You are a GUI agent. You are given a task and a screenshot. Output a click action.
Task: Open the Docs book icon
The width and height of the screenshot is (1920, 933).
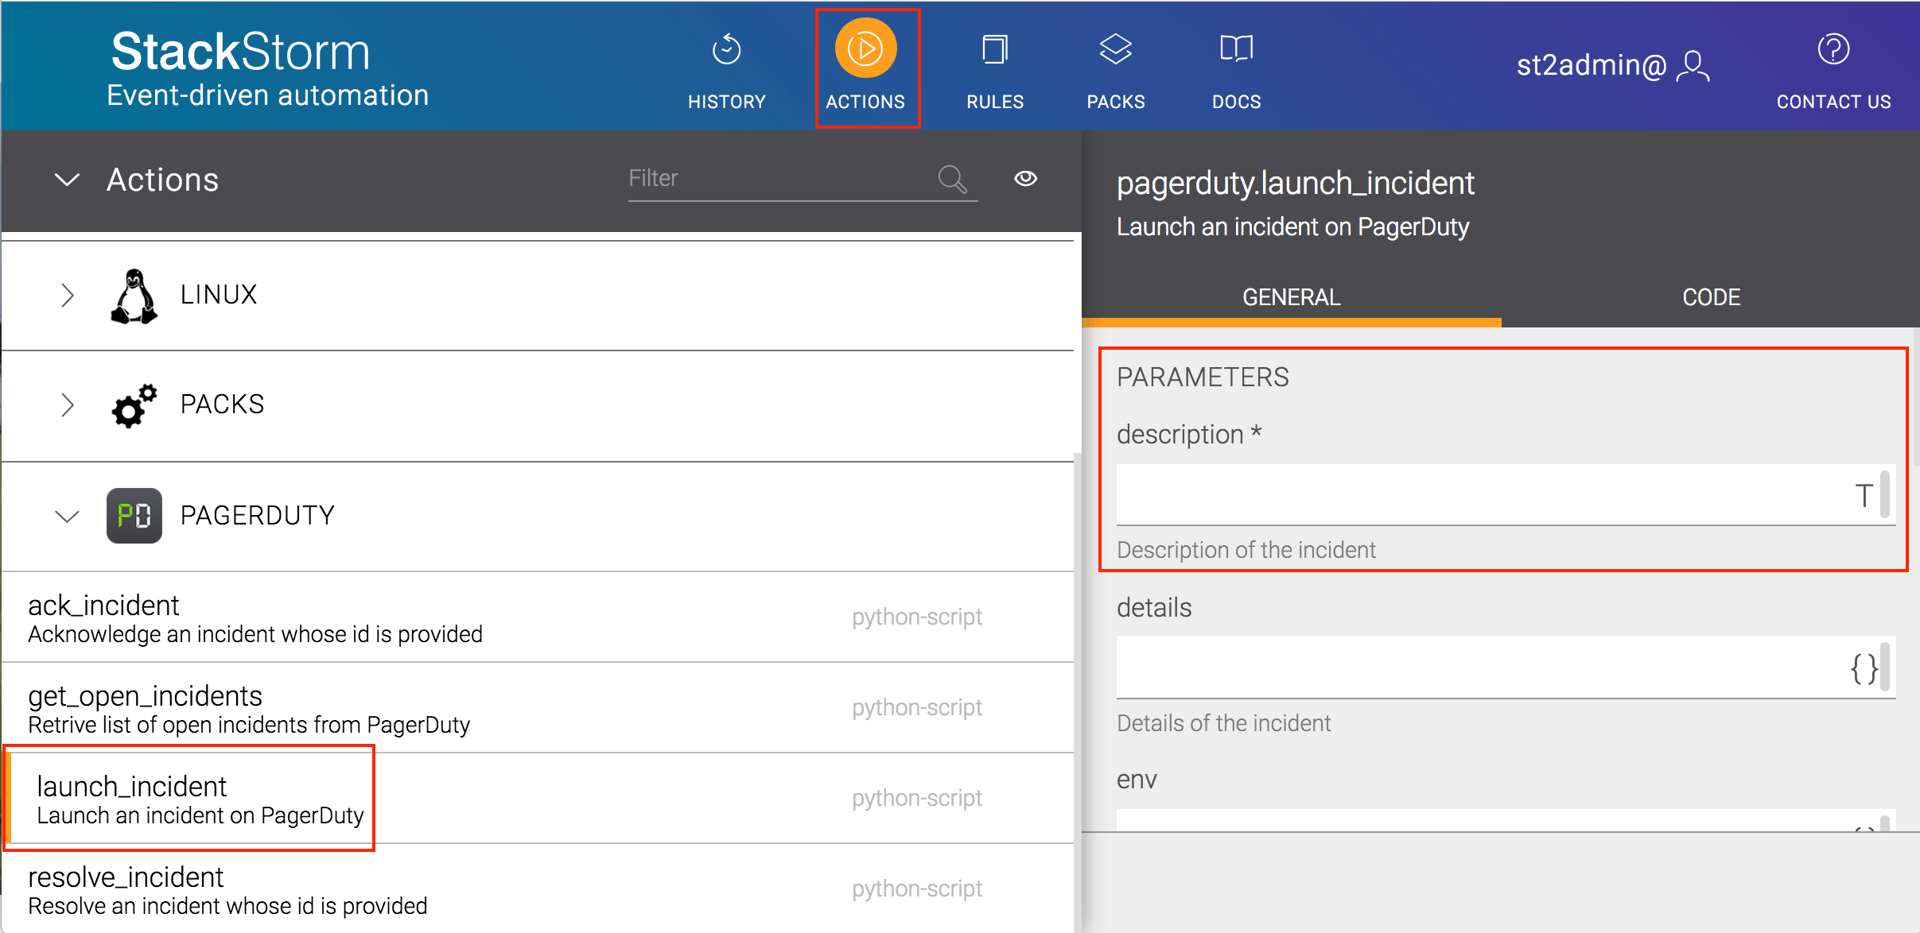pos(1236,50)
